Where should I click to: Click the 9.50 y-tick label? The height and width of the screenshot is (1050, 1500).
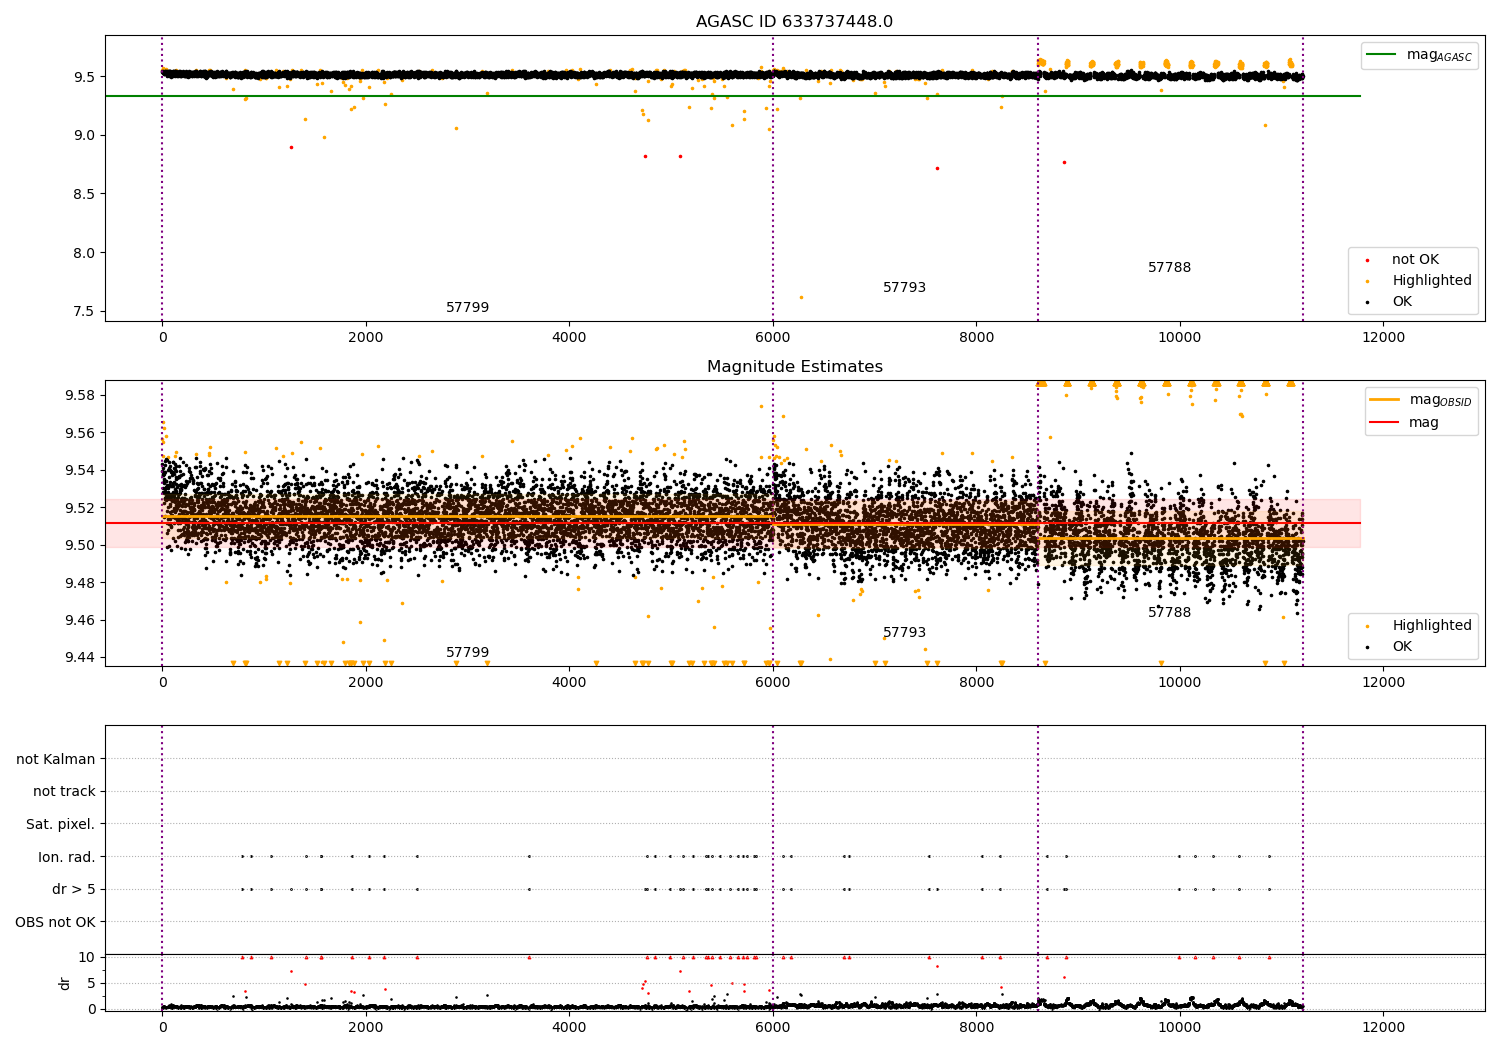tap(79, 546)
